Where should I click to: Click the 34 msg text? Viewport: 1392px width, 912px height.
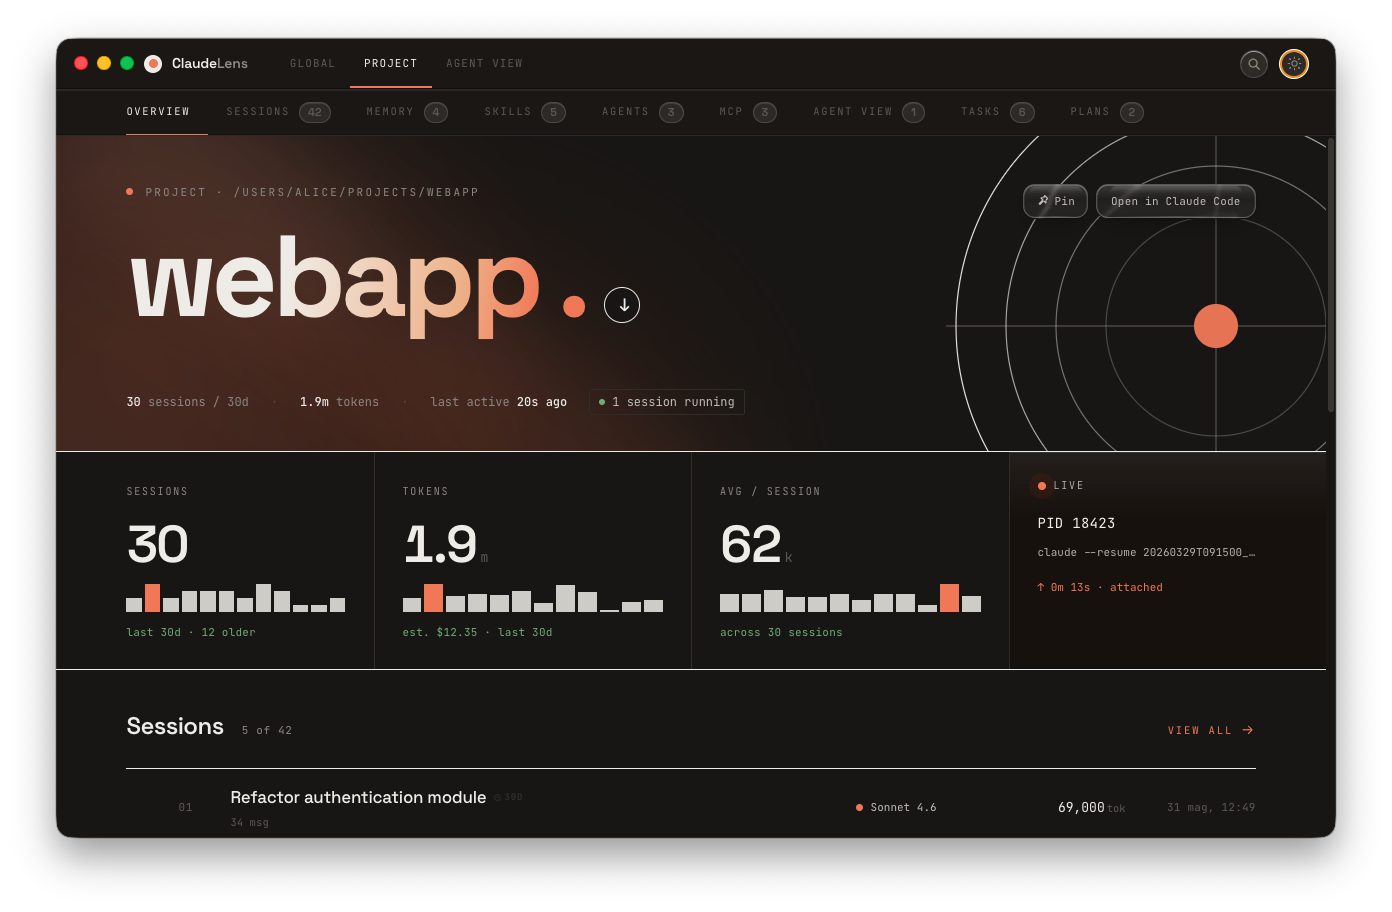pos(249,822)
